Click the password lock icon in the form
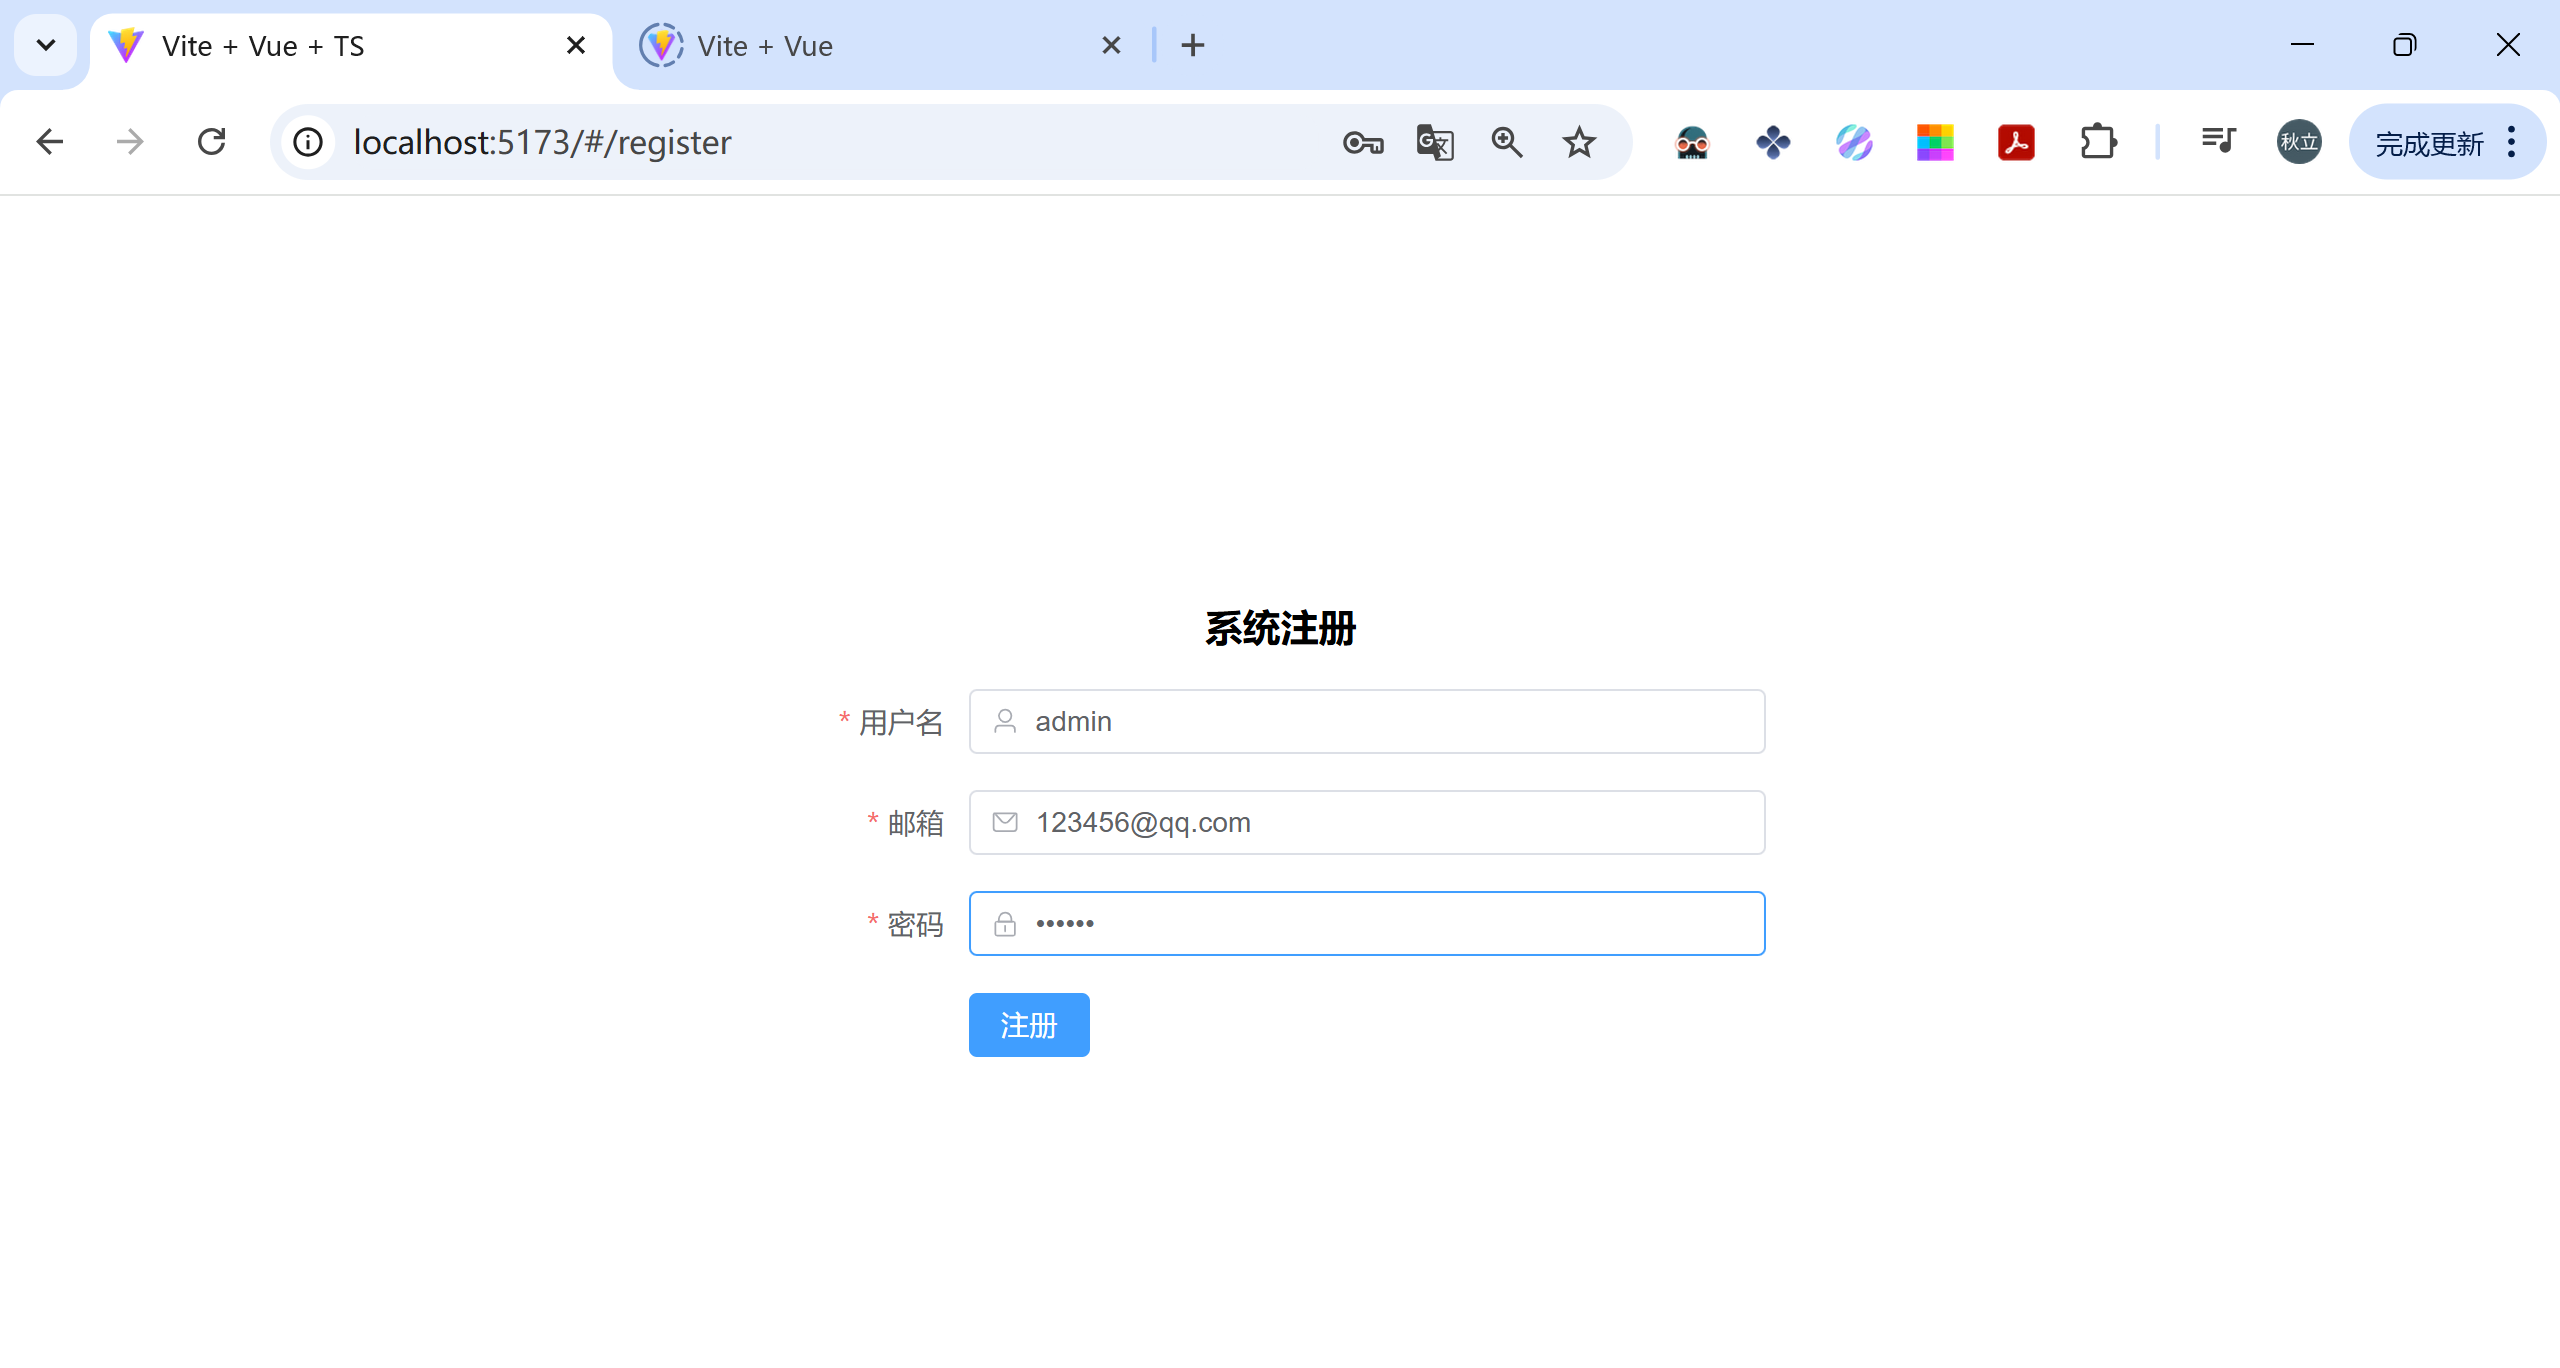The width and height of the screenshot is (2560, 1368). coord(1005,923)
